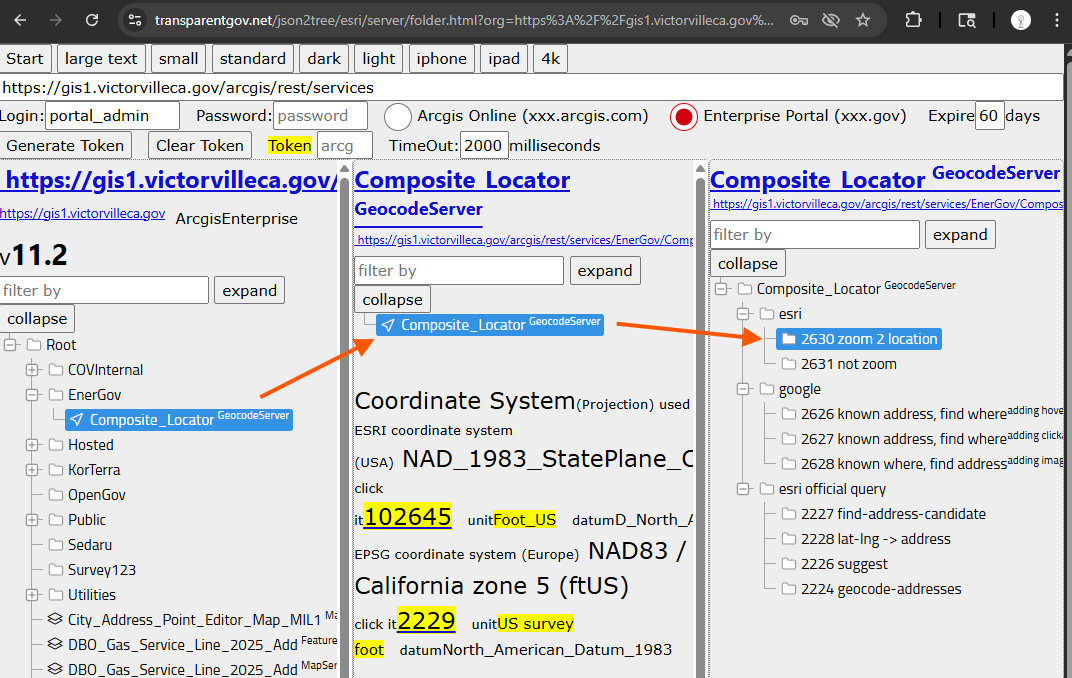This screenshot has height=678, width=1072.
Task: Open 2227 find-address-candidate tree item
Action: (893, 514)
